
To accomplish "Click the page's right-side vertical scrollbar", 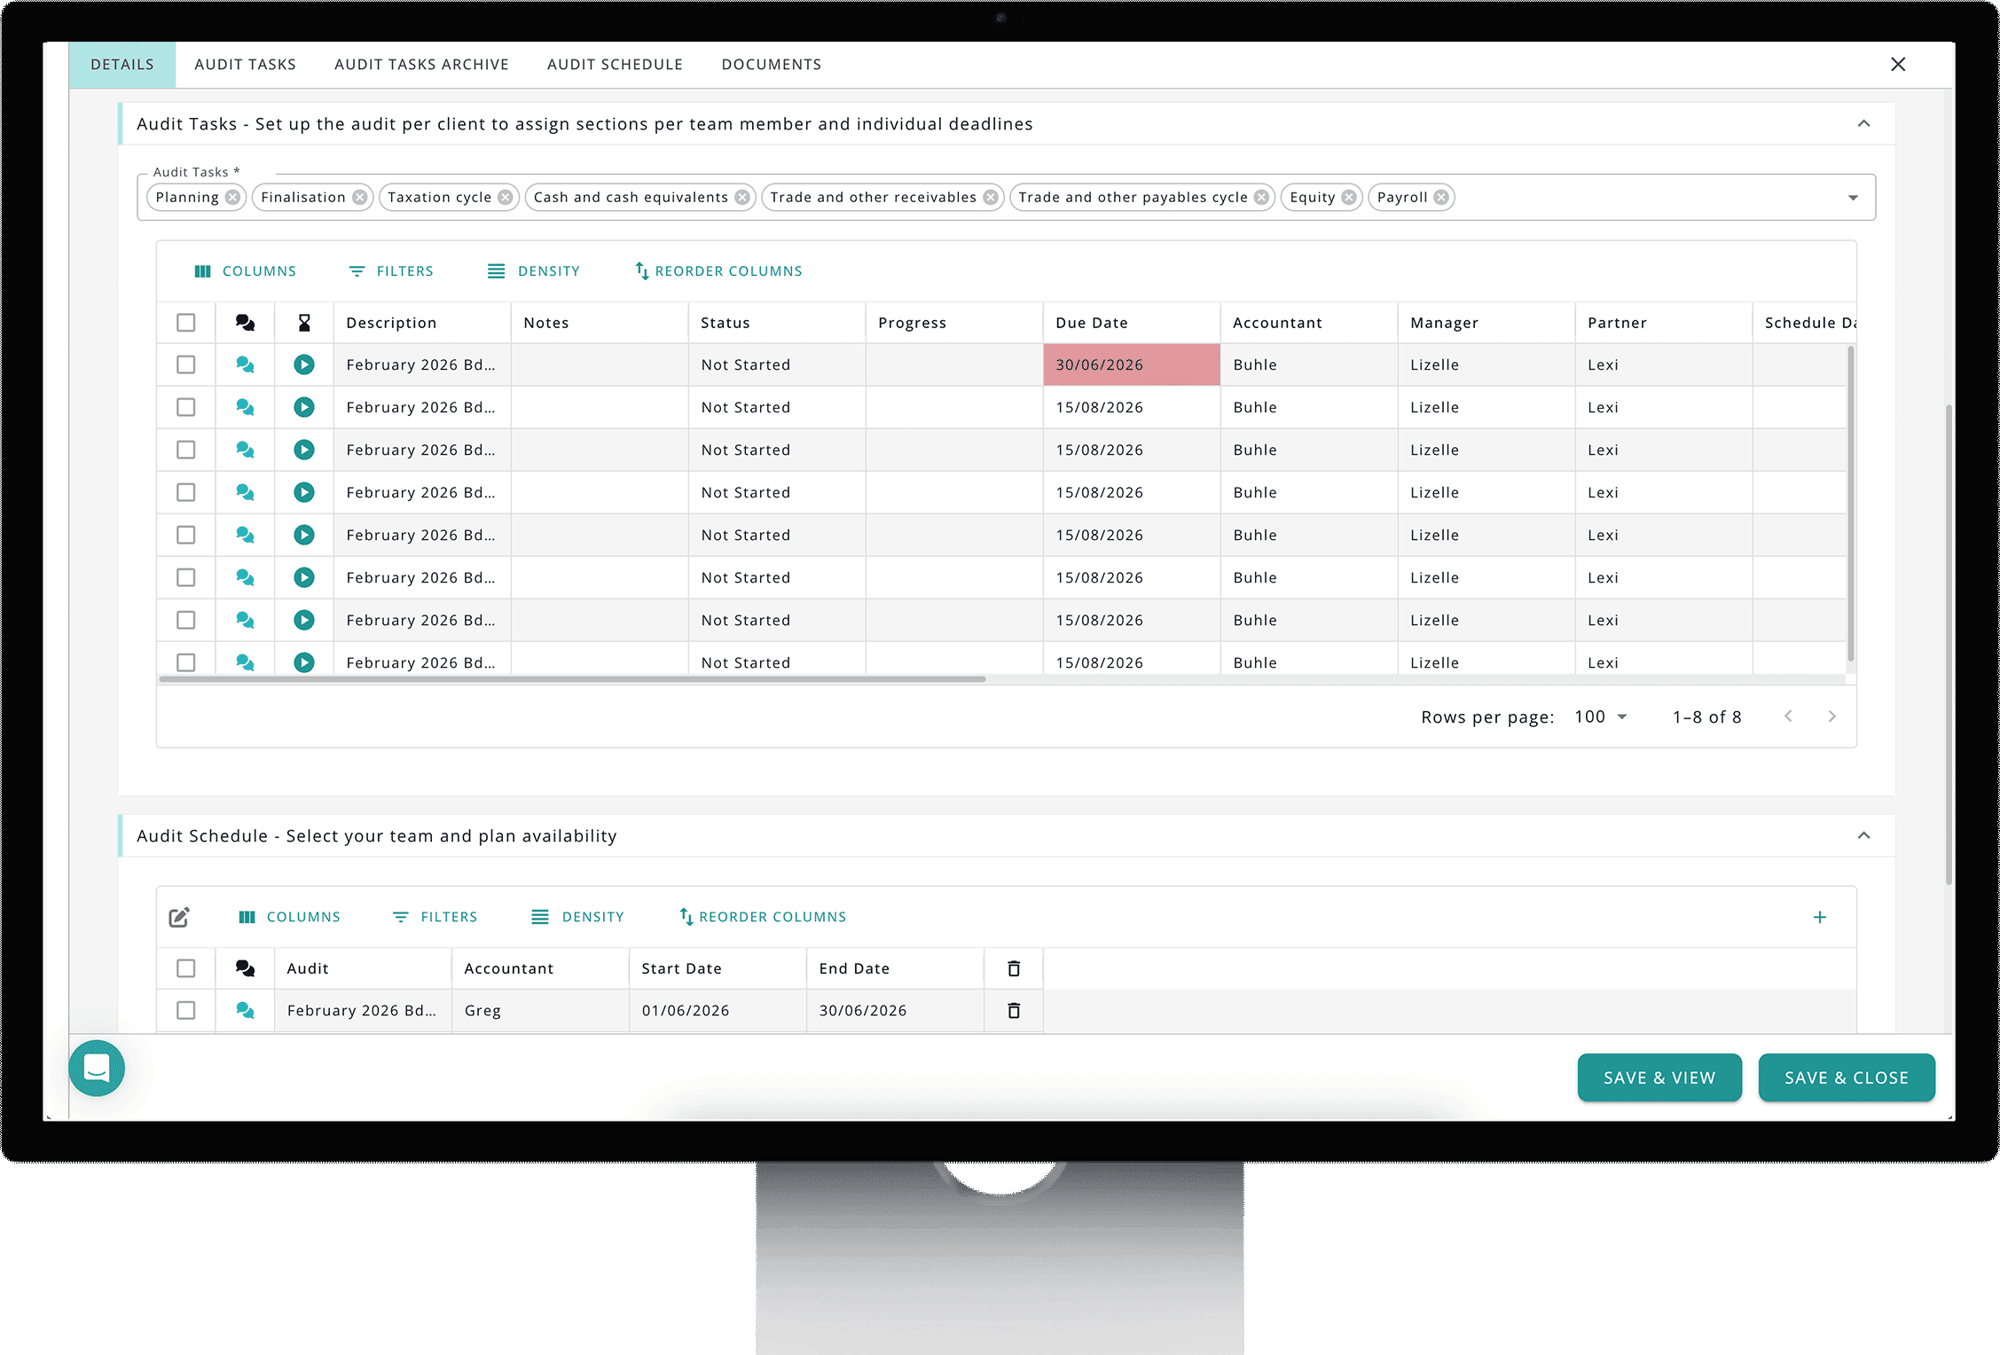I will (1949, 645).
